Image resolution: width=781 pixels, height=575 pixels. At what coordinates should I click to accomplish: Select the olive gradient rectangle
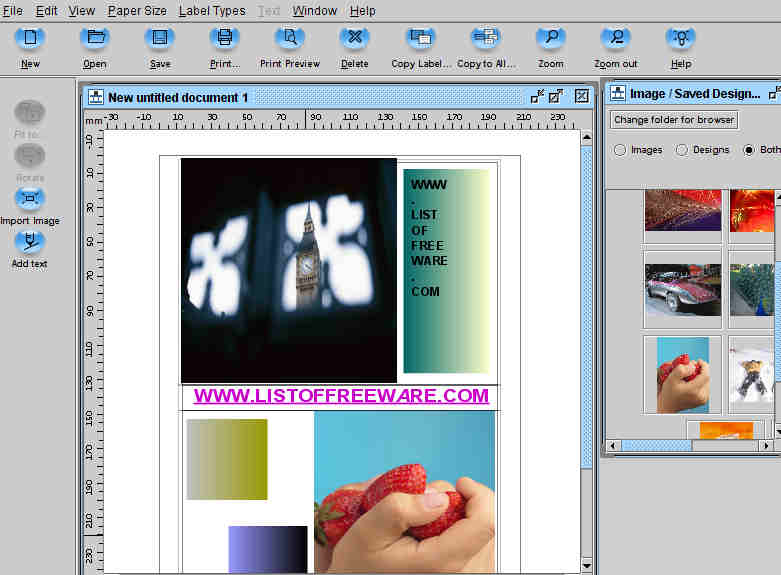[227, 459]
